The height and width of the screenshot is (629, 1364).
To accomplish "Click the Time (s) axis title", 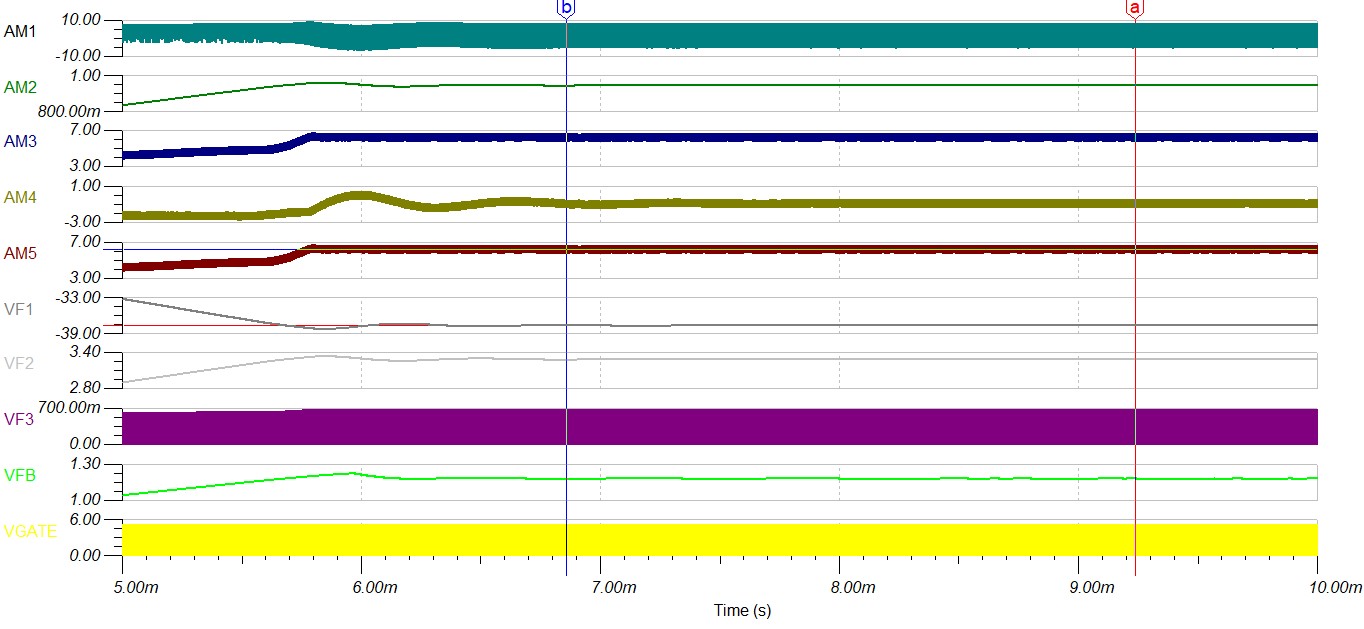I will [x=742, y=610].
